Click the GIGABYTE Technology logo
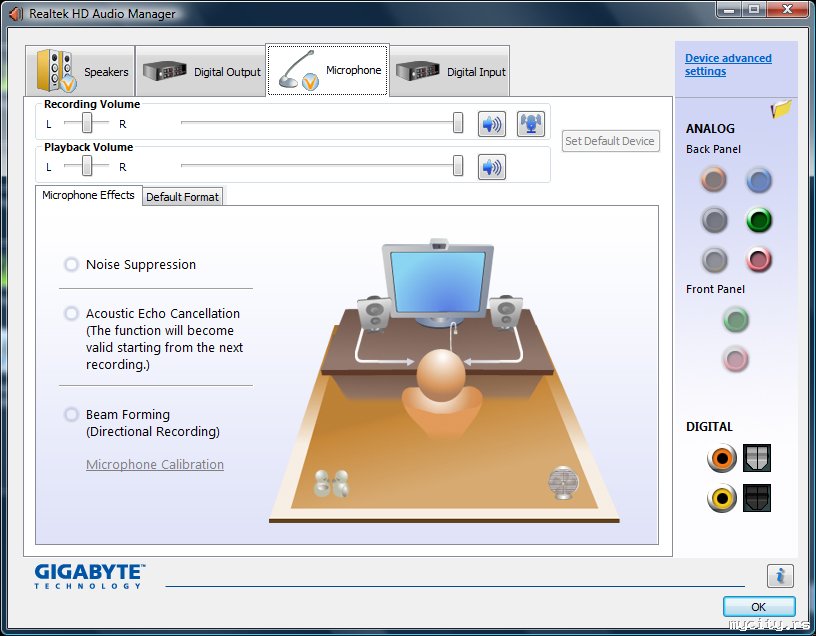The height and width of the screenshot is (636, 816). (90, 576)
